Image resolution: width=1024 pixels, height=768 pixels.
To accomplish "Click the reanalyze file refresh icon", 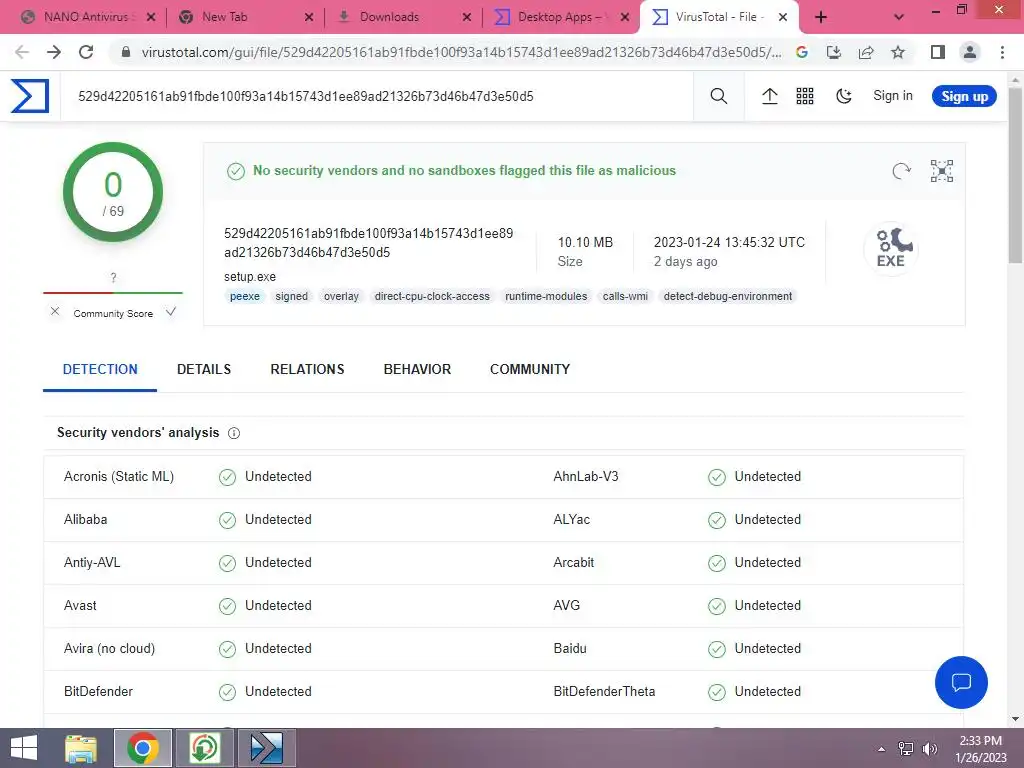I will point(901,171).
